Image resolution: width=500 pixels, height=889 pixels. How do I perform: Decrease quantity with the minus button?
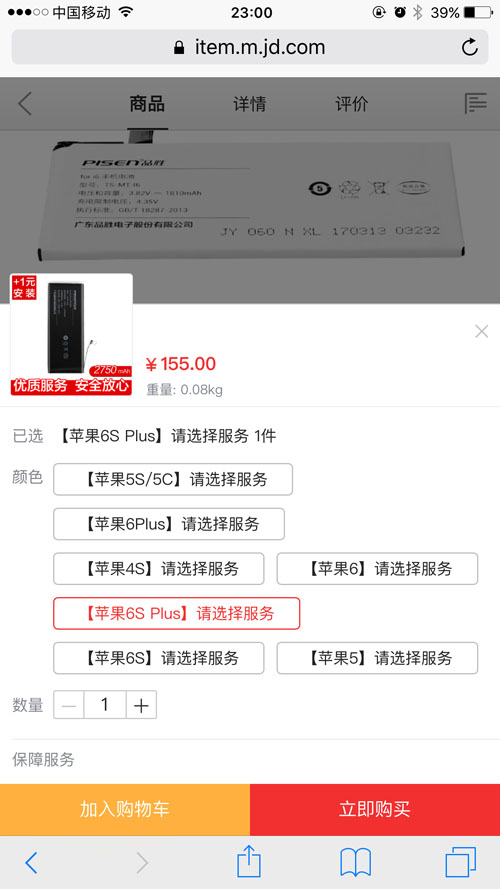[x=69, y=705]
